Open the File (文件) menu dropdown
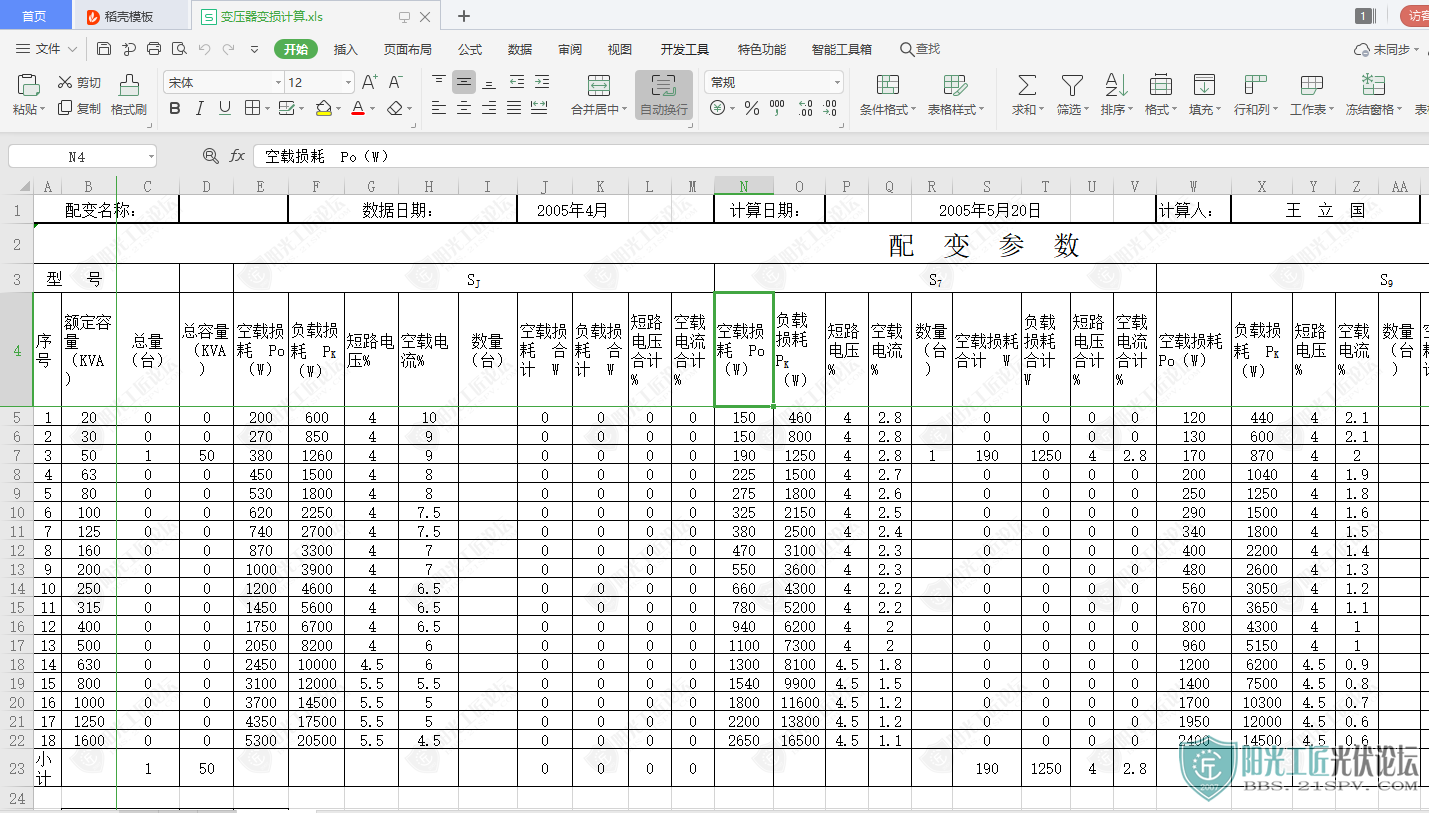The width and height of the screenshot is (1429, 813). (x=47, y=49)
